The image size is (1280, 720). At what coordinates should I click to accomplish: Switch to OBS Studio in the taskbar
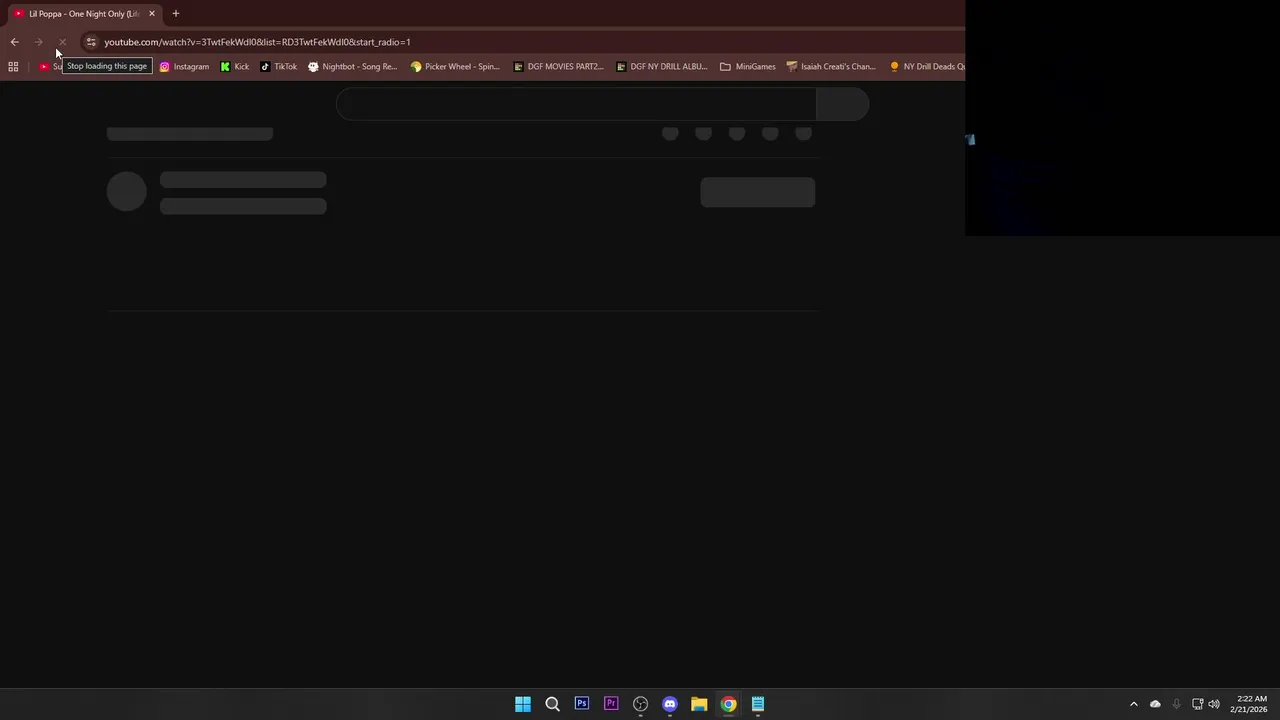(640, 704)
